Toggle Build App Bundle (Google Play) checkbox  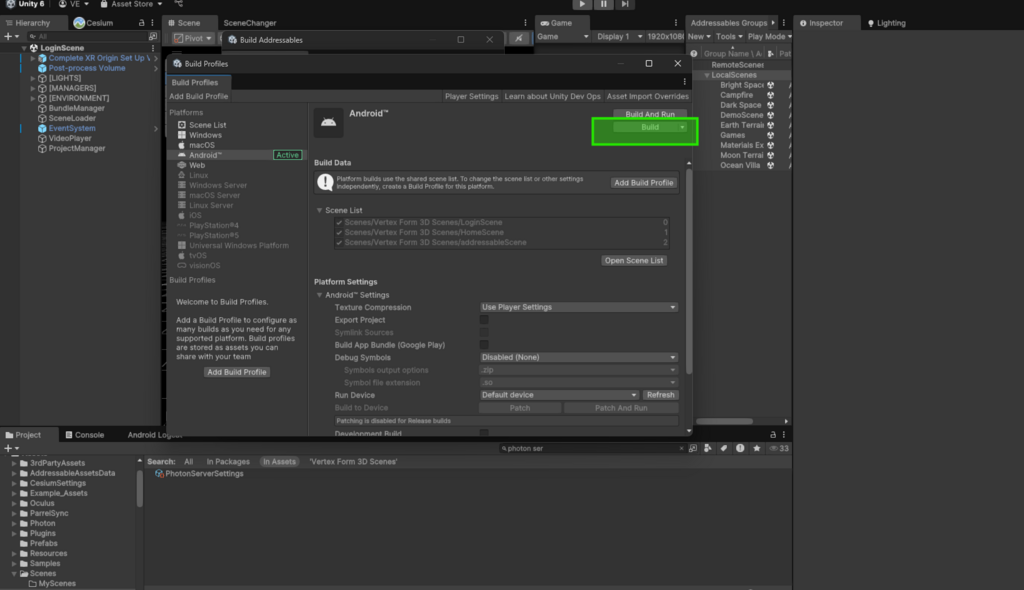[x=484, y=345]
